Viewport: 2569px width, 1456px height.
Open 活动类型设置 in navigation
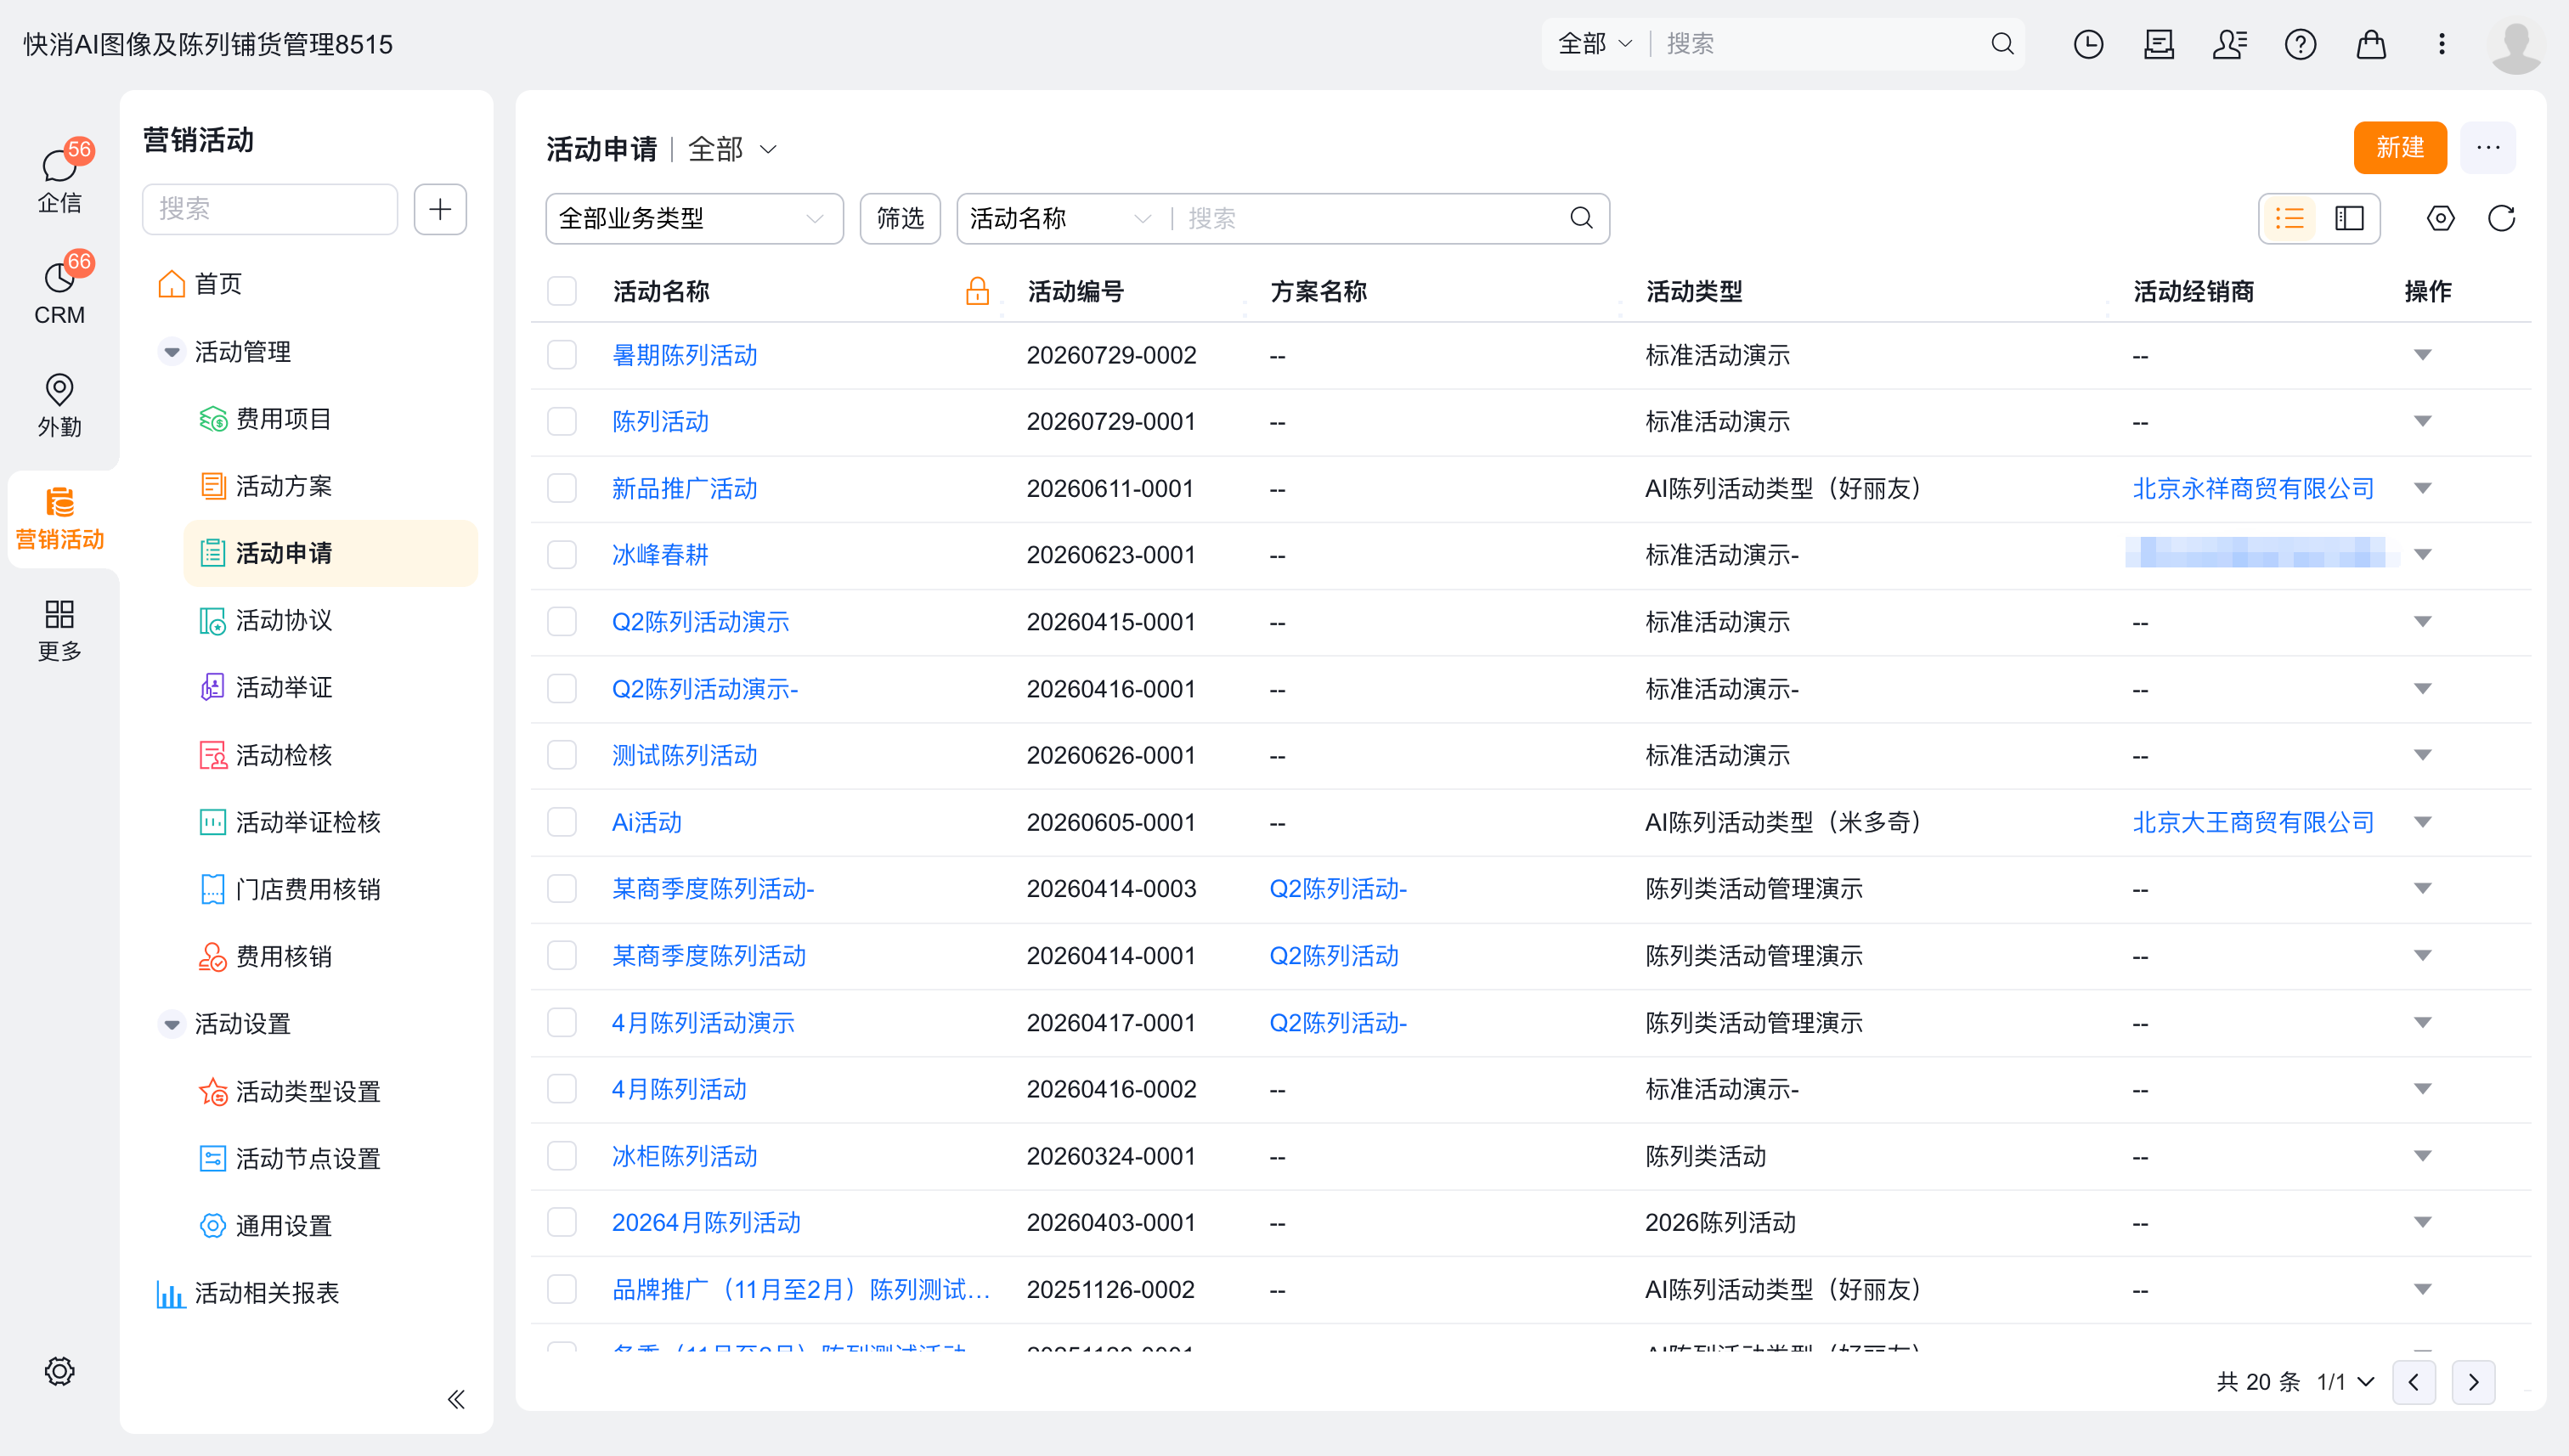pos(307,1091)
